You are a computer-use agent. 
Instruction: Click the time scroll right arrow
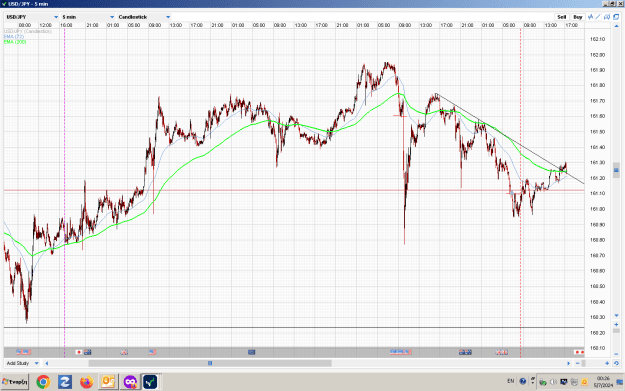(x=568, y=363)
